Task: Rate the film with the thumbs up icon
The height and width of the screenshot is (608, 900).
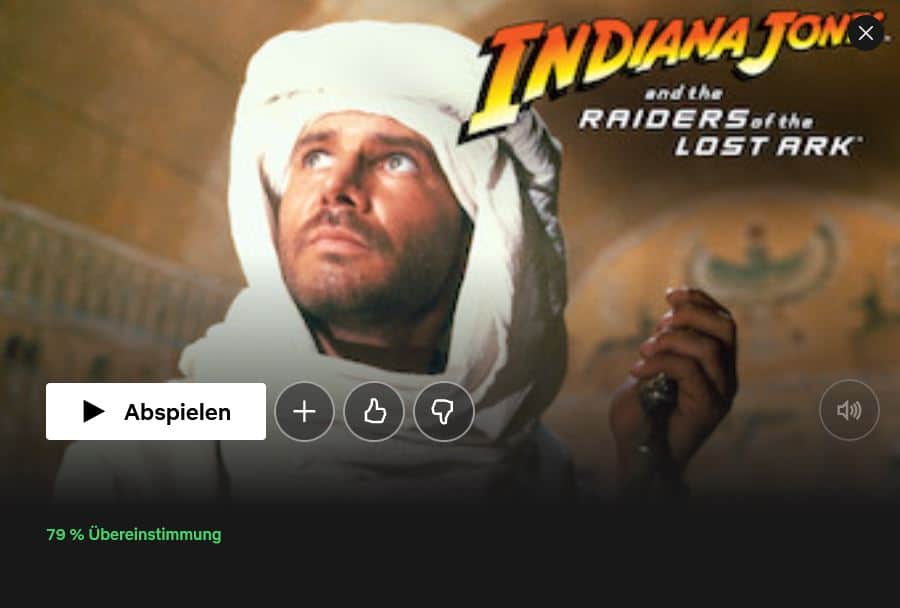Action: (x=374, y=412)
